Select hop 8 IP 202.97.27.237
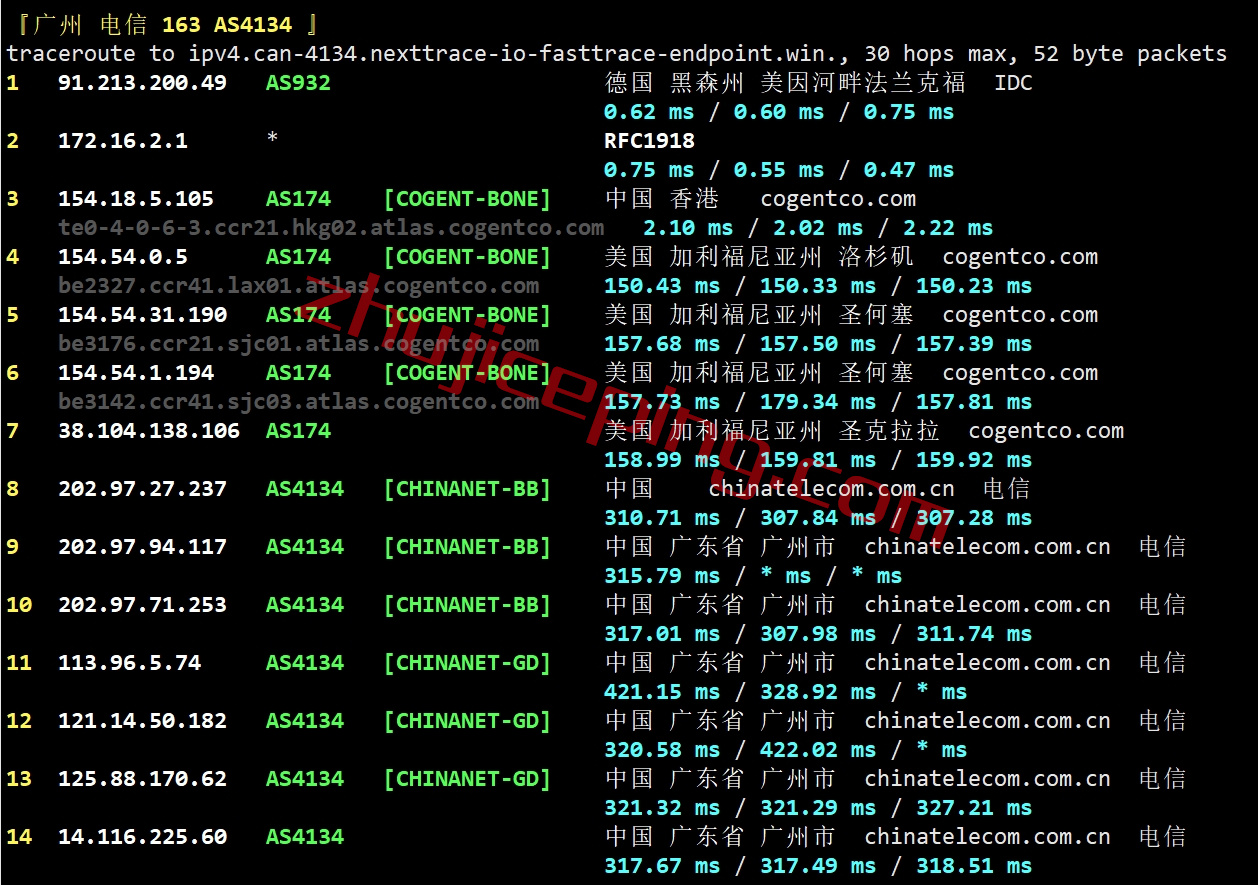Viewport: 1258px width, 885px height. click(x=142, y=489)
